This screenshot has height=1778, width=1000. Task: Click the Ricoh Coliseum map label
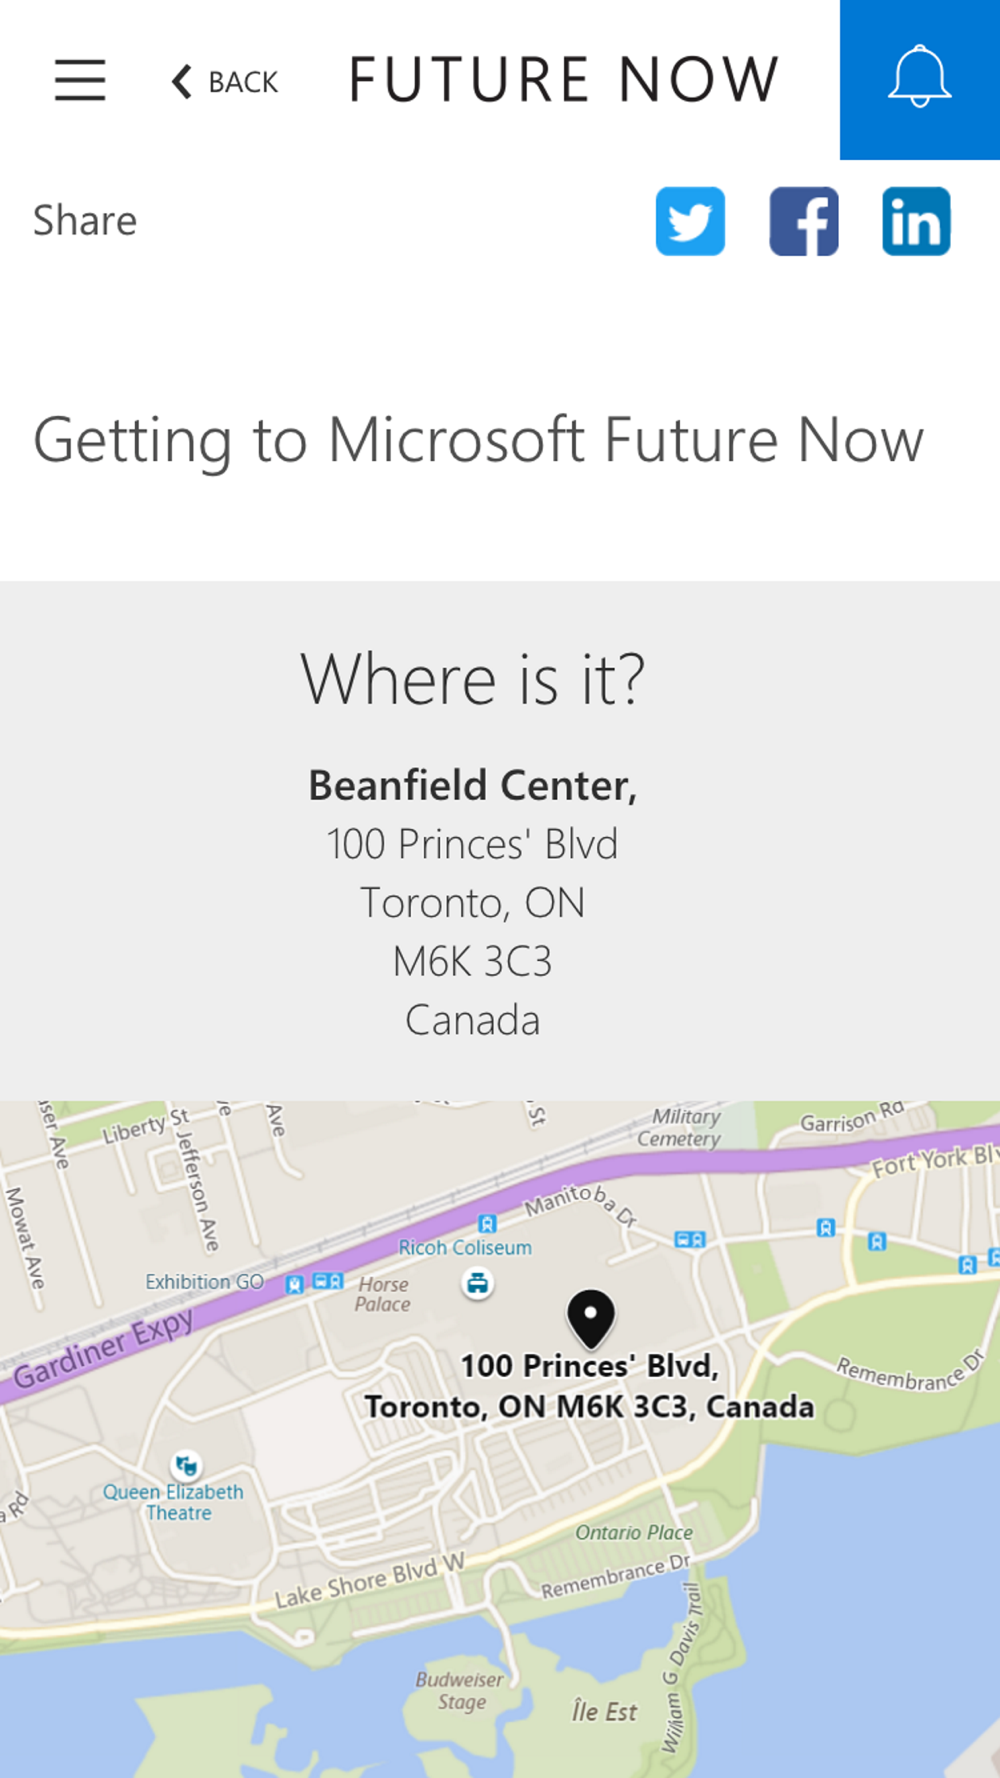[465, 1248]
